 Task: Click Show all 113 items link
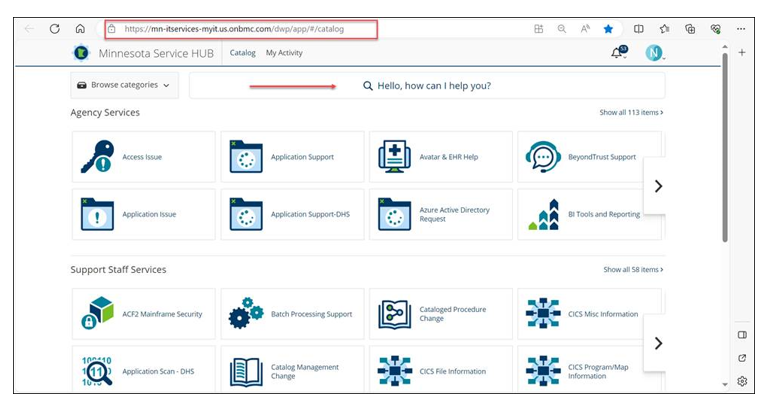(631, 113)
